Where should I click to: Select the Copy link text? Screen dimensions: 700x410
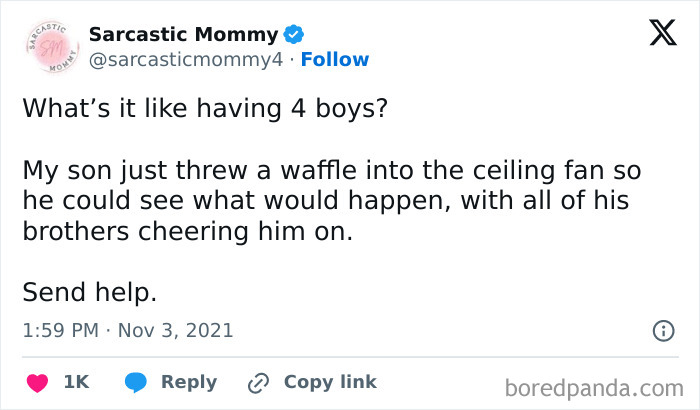(x=330, y=382)
